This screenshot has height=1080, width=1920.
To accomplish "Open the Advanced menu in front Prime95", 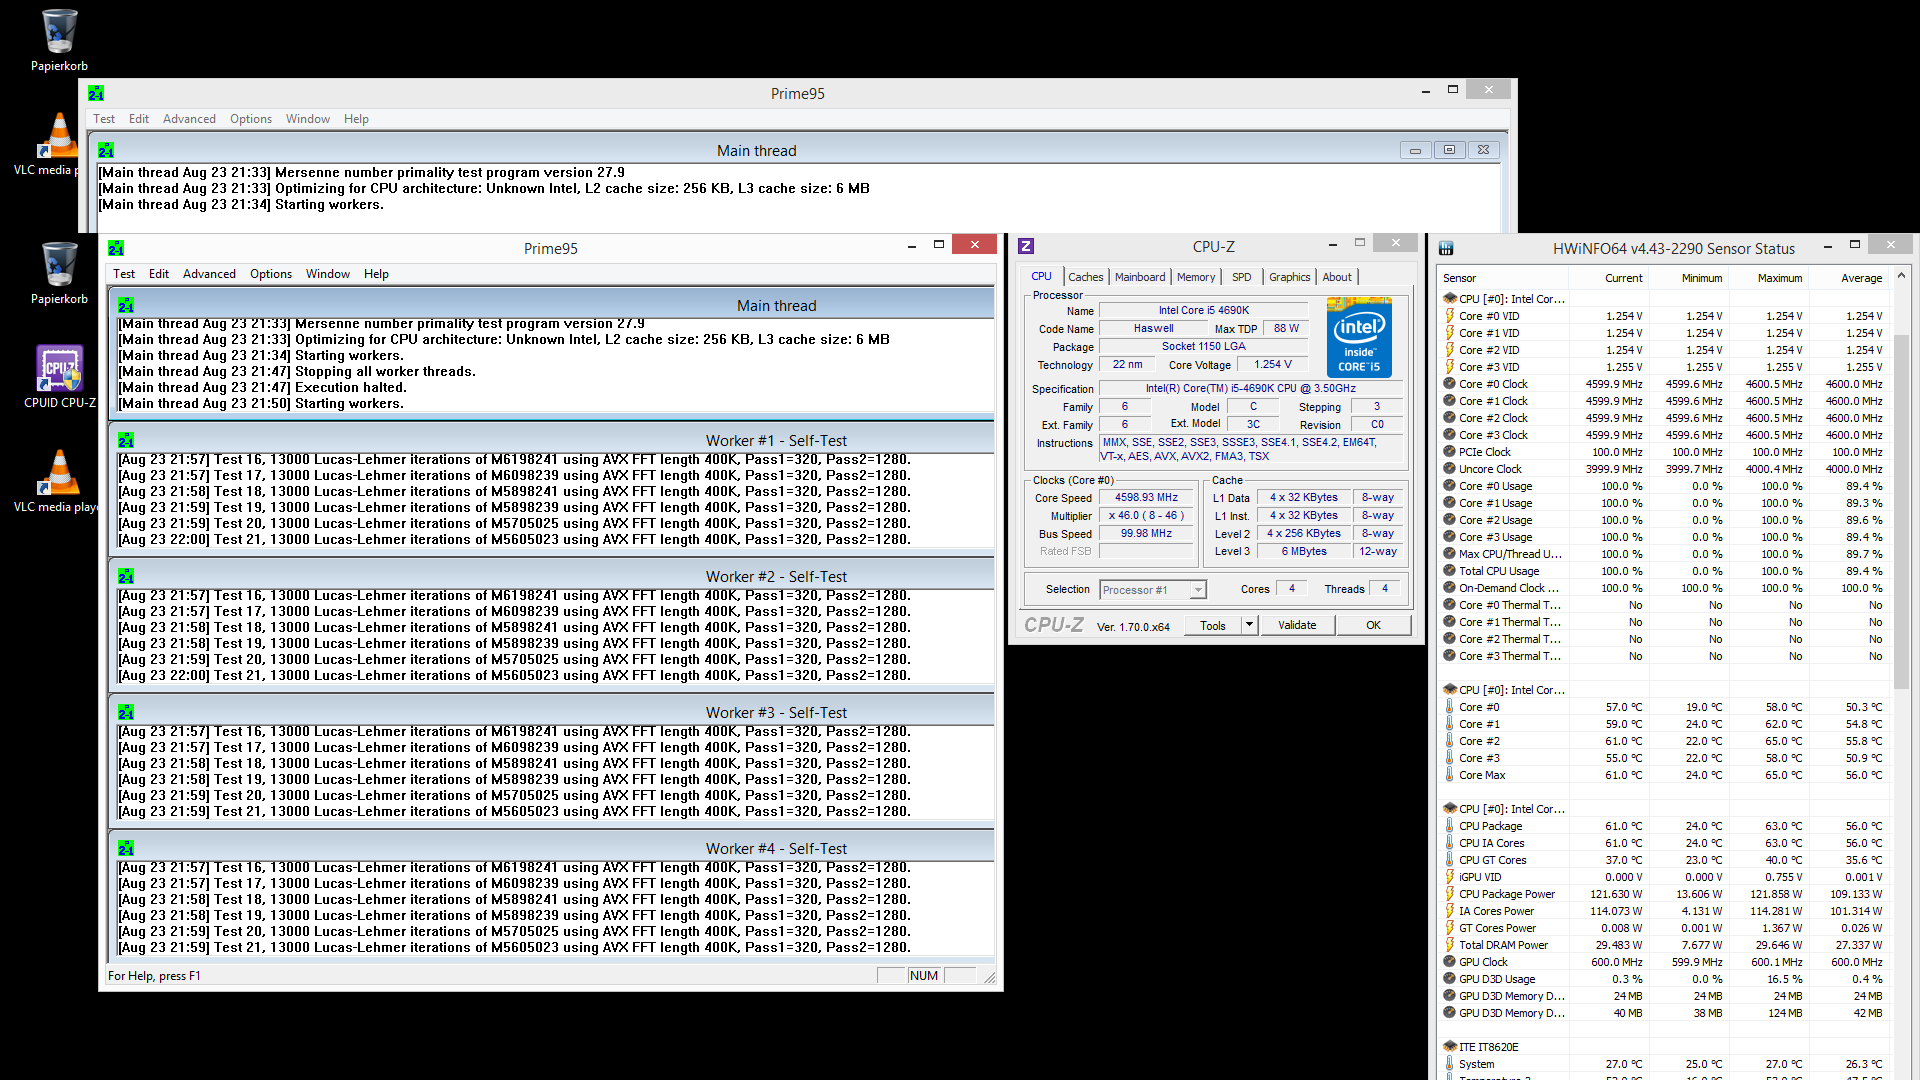I will point(209,274).
